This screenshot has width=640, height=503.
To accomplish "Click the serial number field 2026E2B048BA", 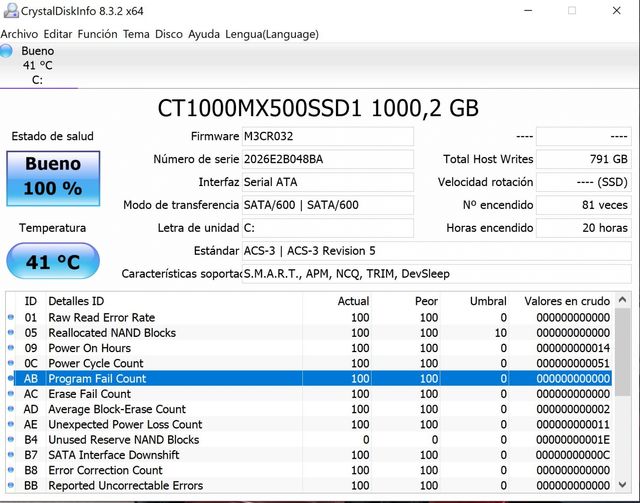I will [328, 159].
